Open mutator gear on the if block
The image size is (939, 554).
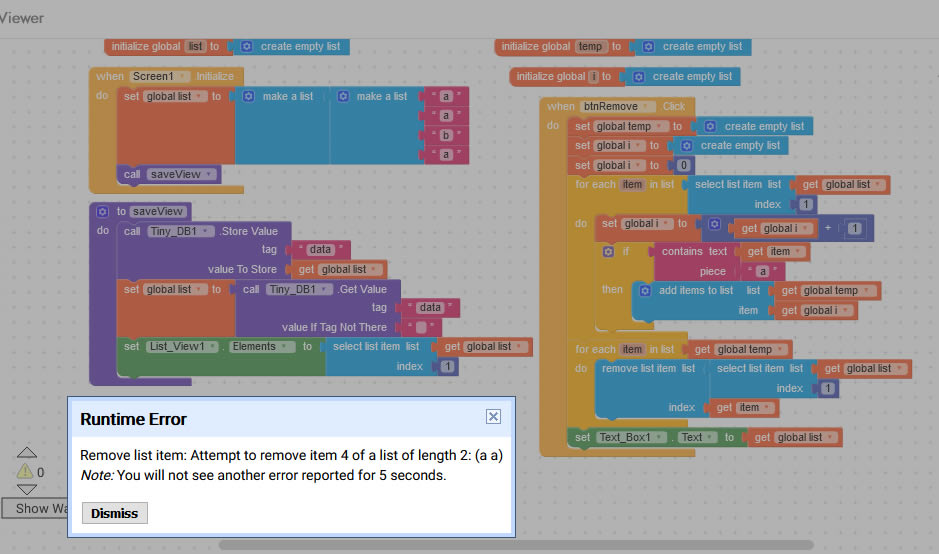pyautogui.click(x=608, y=252)
